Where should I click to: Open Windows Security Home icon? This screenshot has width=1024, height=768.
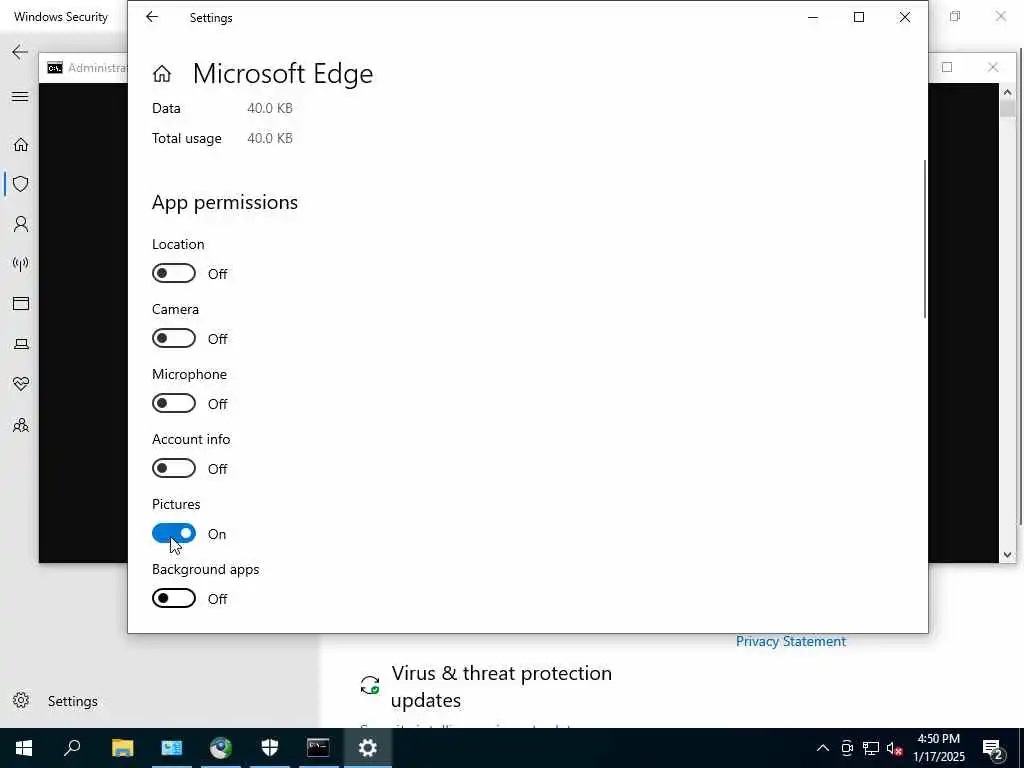pyautogui.click(x=21, y=144)
